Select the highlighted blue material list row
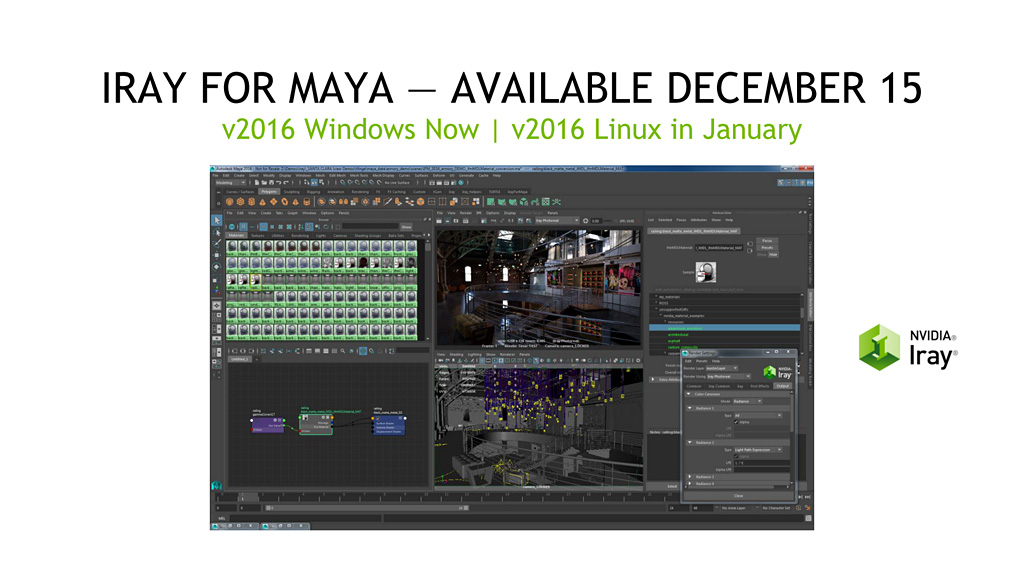Viewport: 1024px width, 576px height. [724, 328]
